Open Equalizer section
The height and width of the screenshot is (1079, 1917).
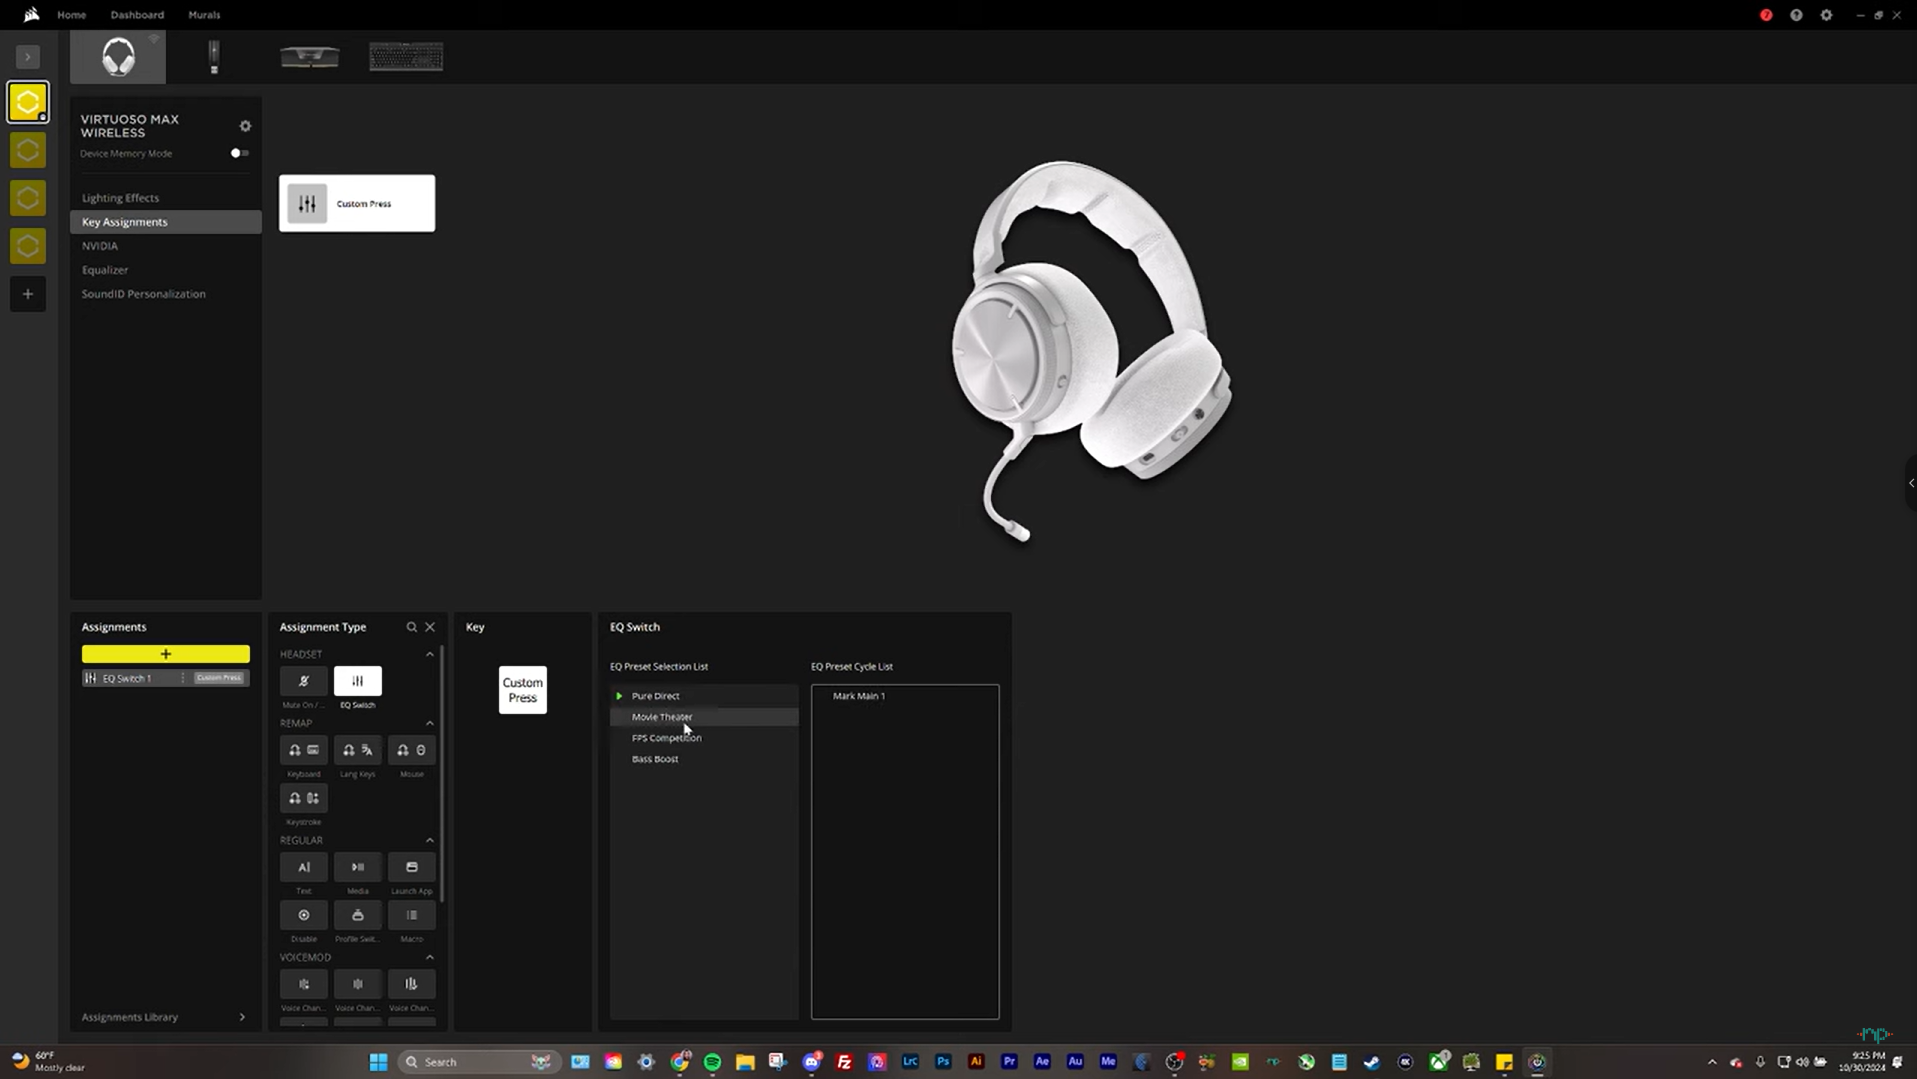coord(166,270)
